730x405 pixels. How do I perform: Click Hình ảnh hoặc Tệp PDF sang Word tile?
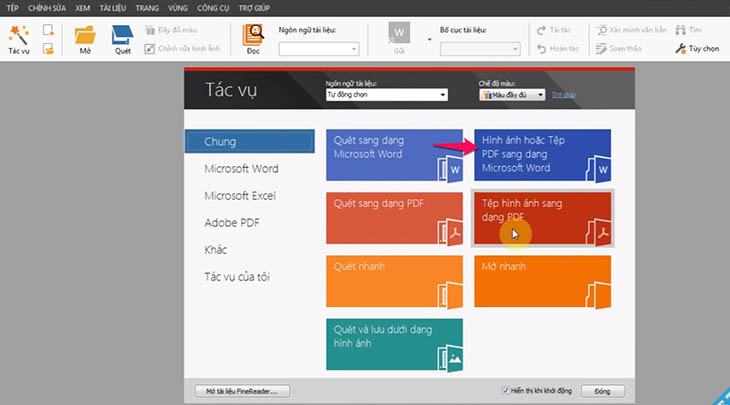542,155
